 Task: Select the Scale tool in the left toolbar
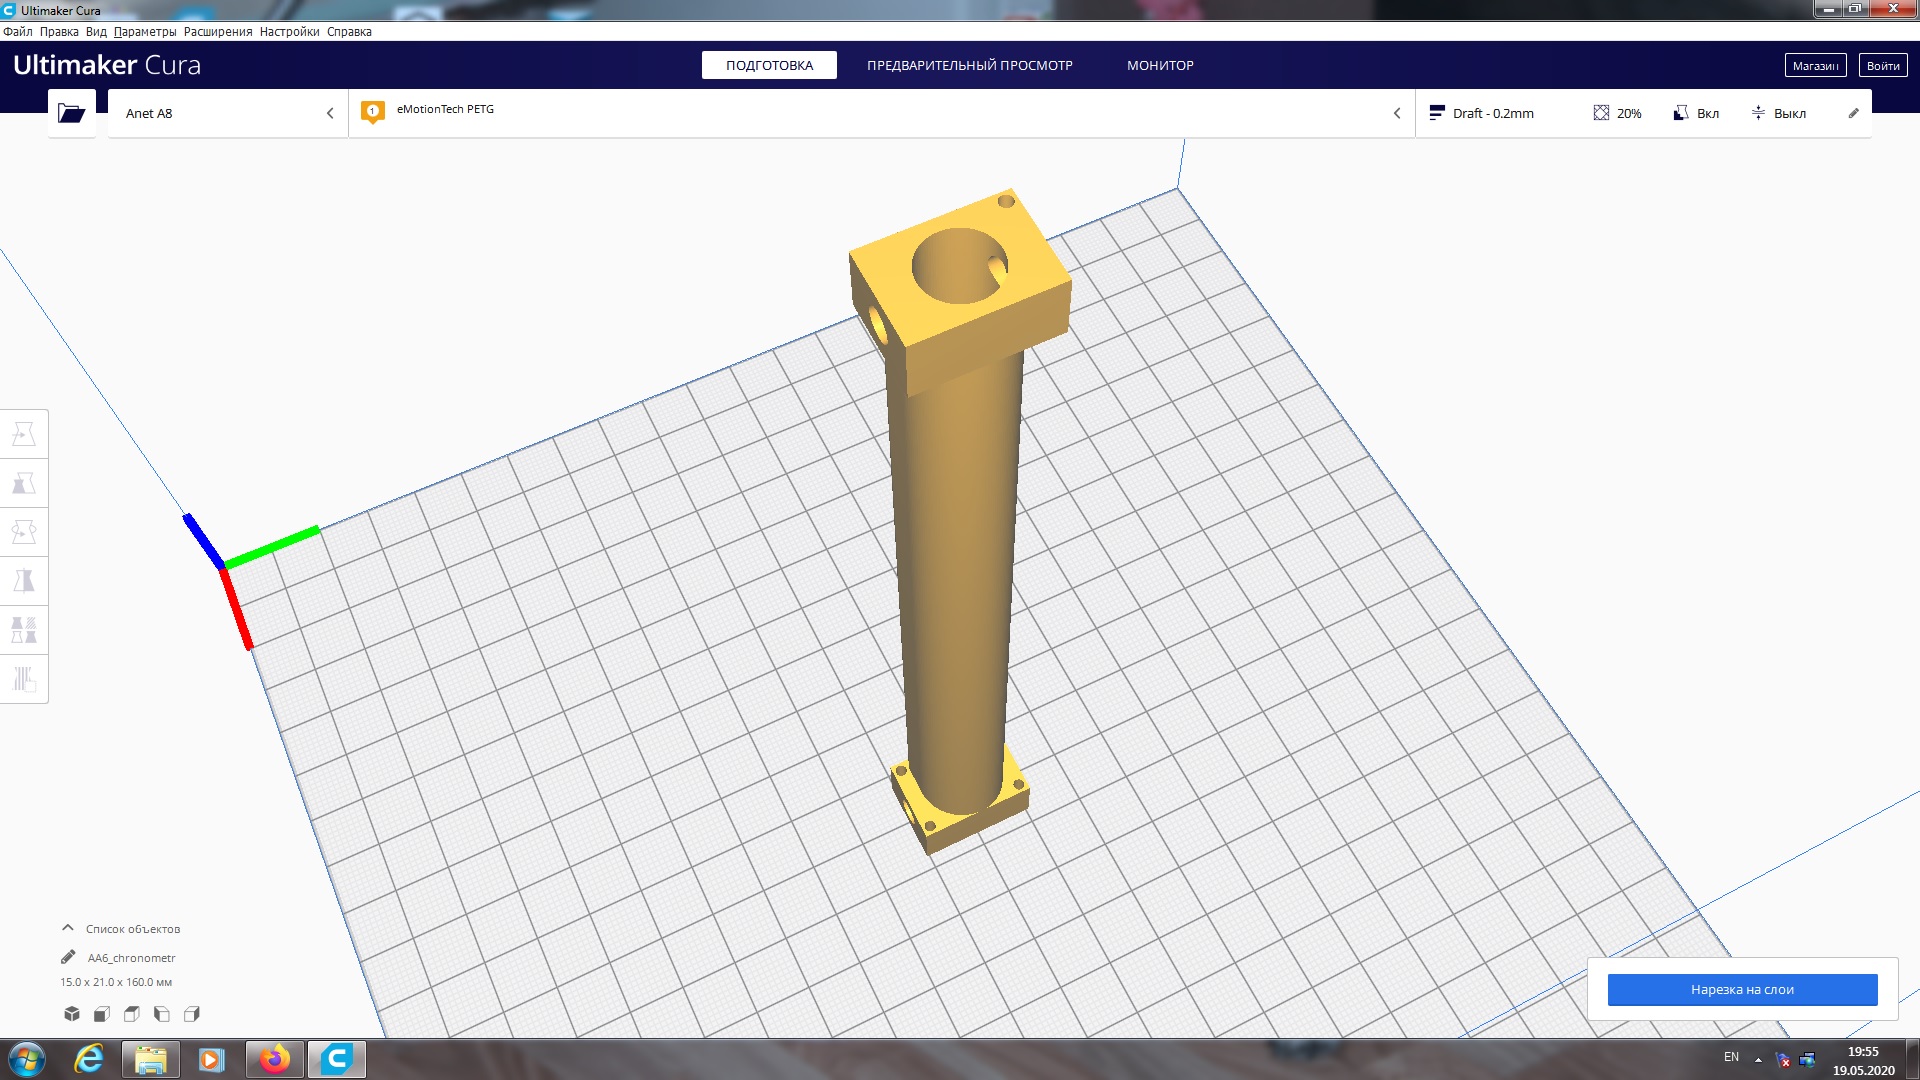pos(24,483)
